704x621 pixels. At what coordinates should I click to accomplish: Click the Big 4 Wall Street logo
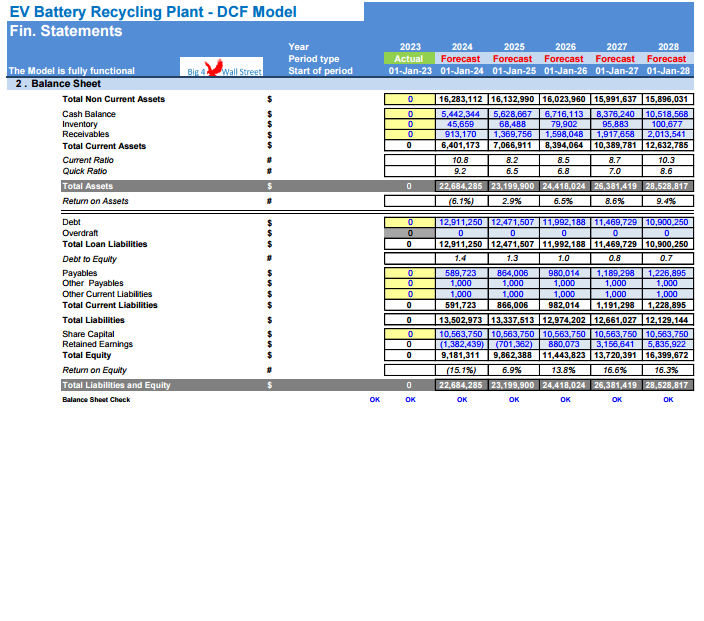pos(224,71)
